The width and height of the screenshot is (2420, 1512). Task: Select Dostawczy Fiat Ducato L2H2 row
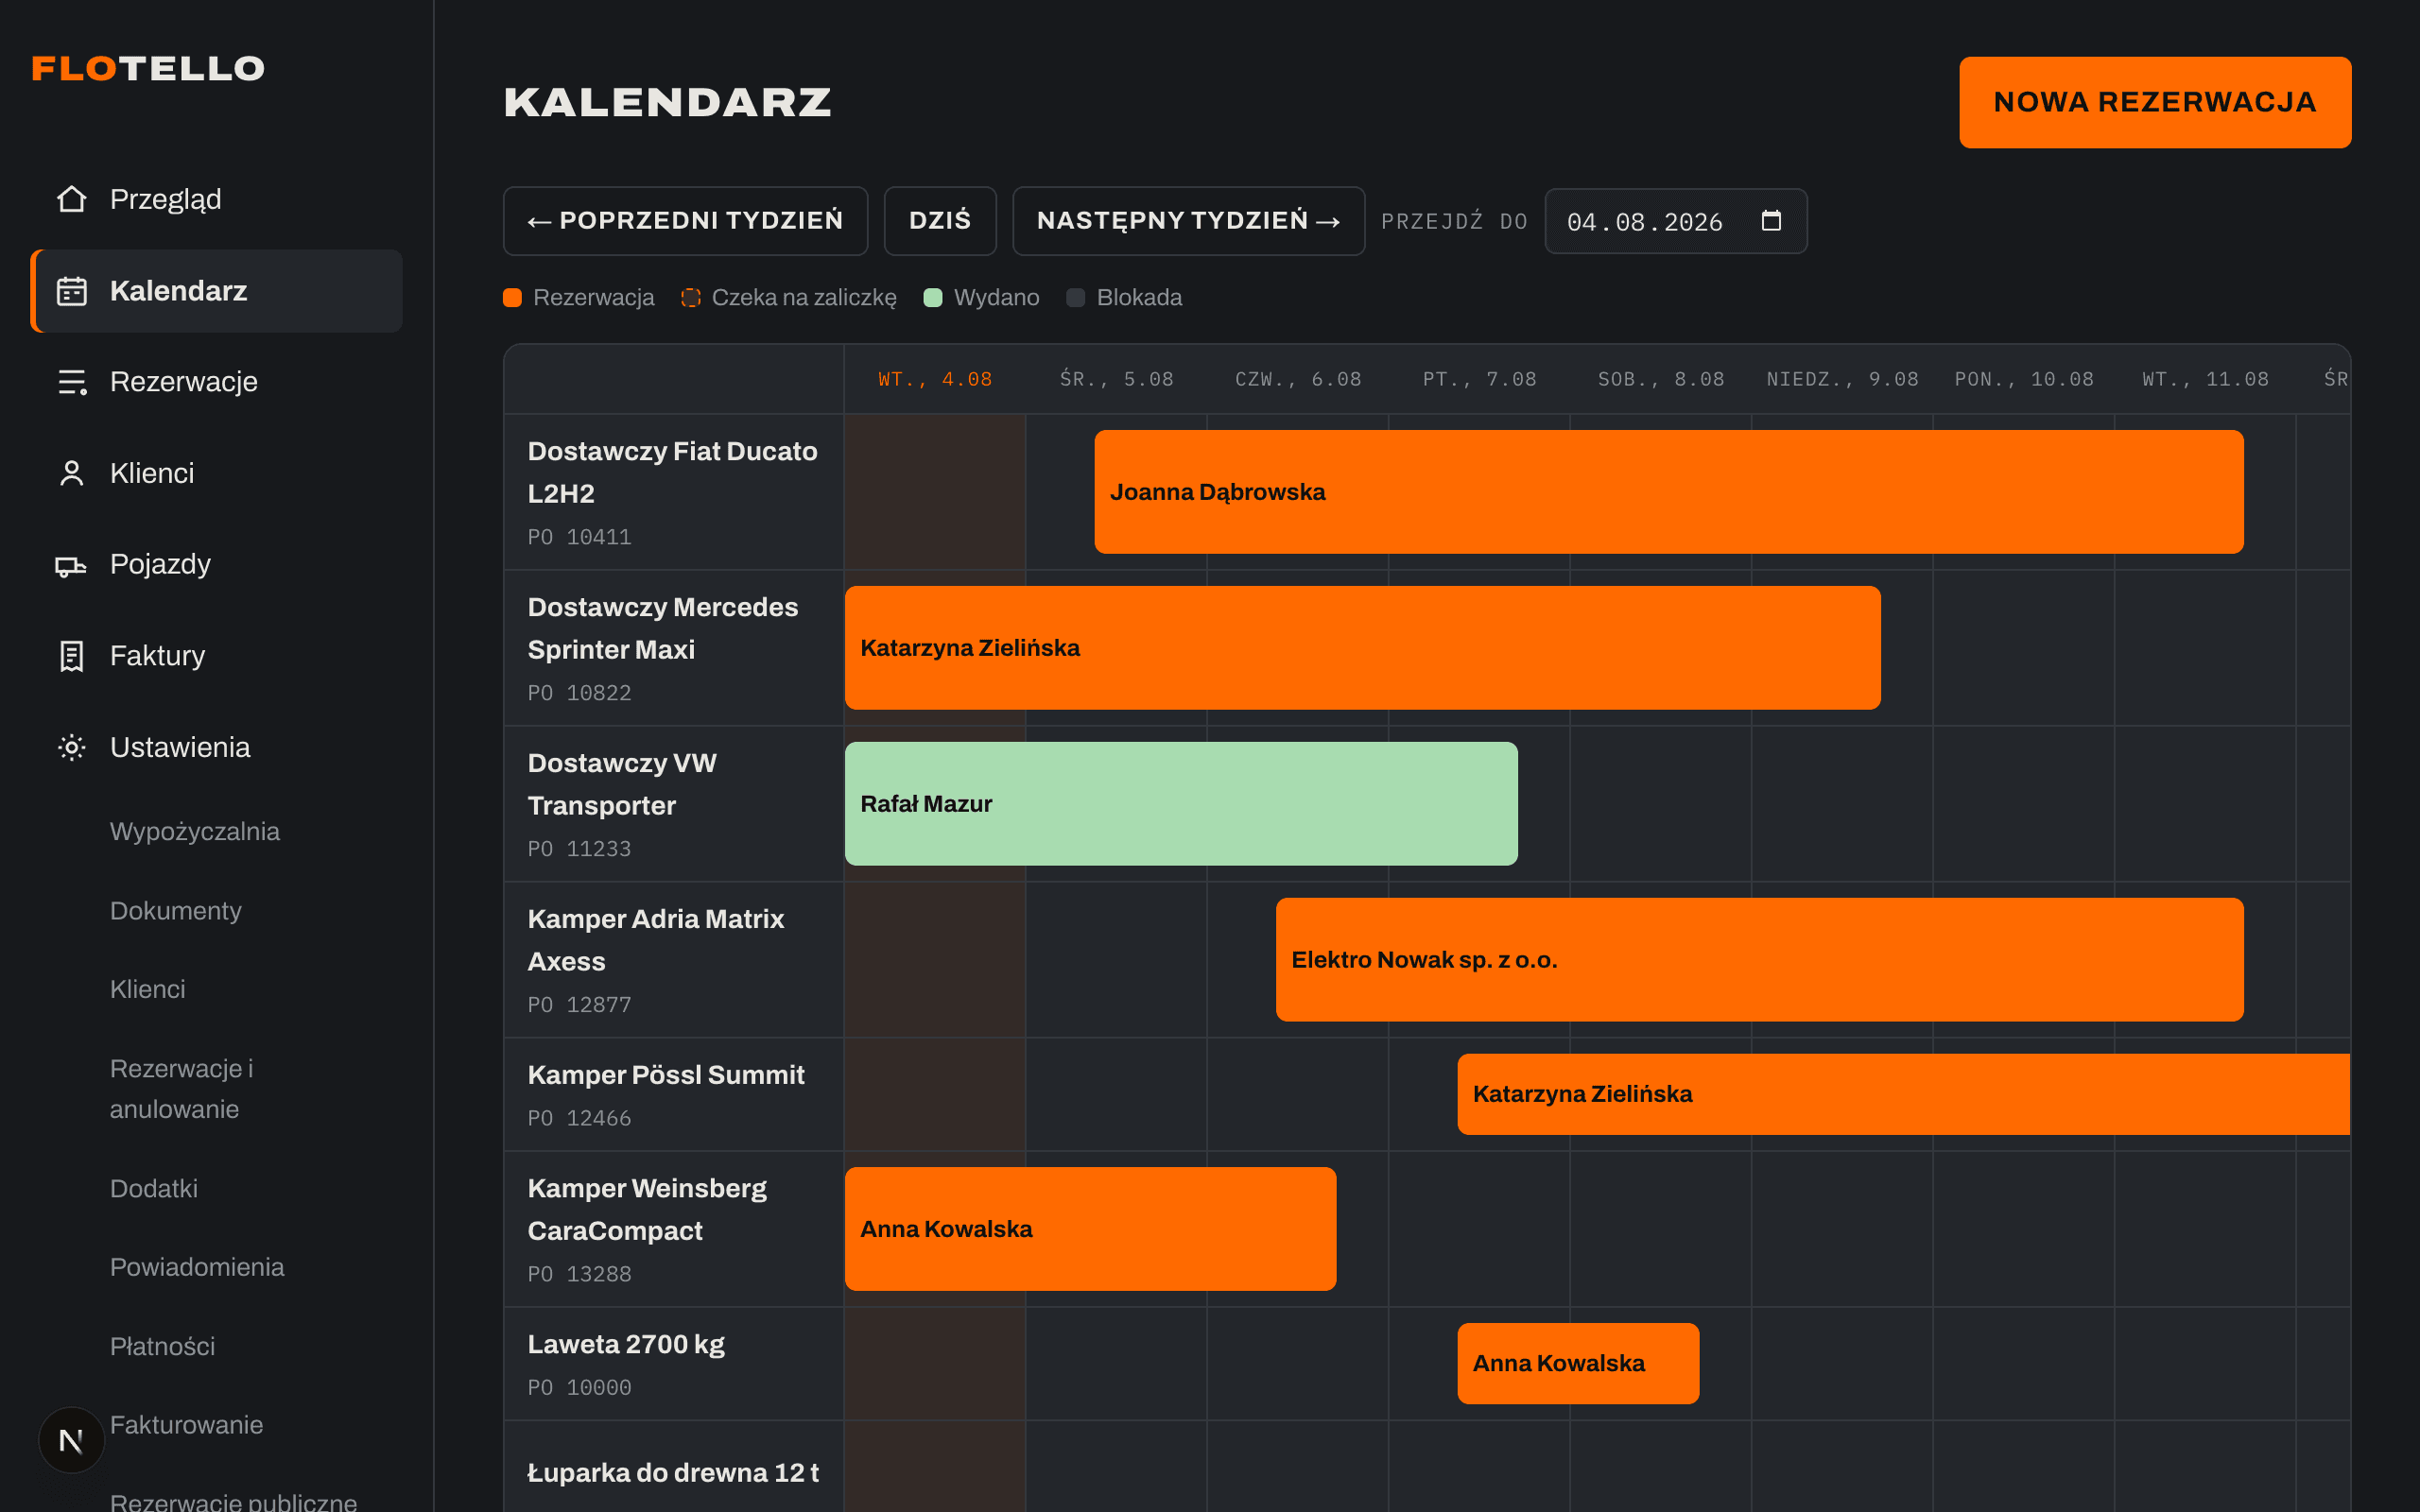click(674, 492)
